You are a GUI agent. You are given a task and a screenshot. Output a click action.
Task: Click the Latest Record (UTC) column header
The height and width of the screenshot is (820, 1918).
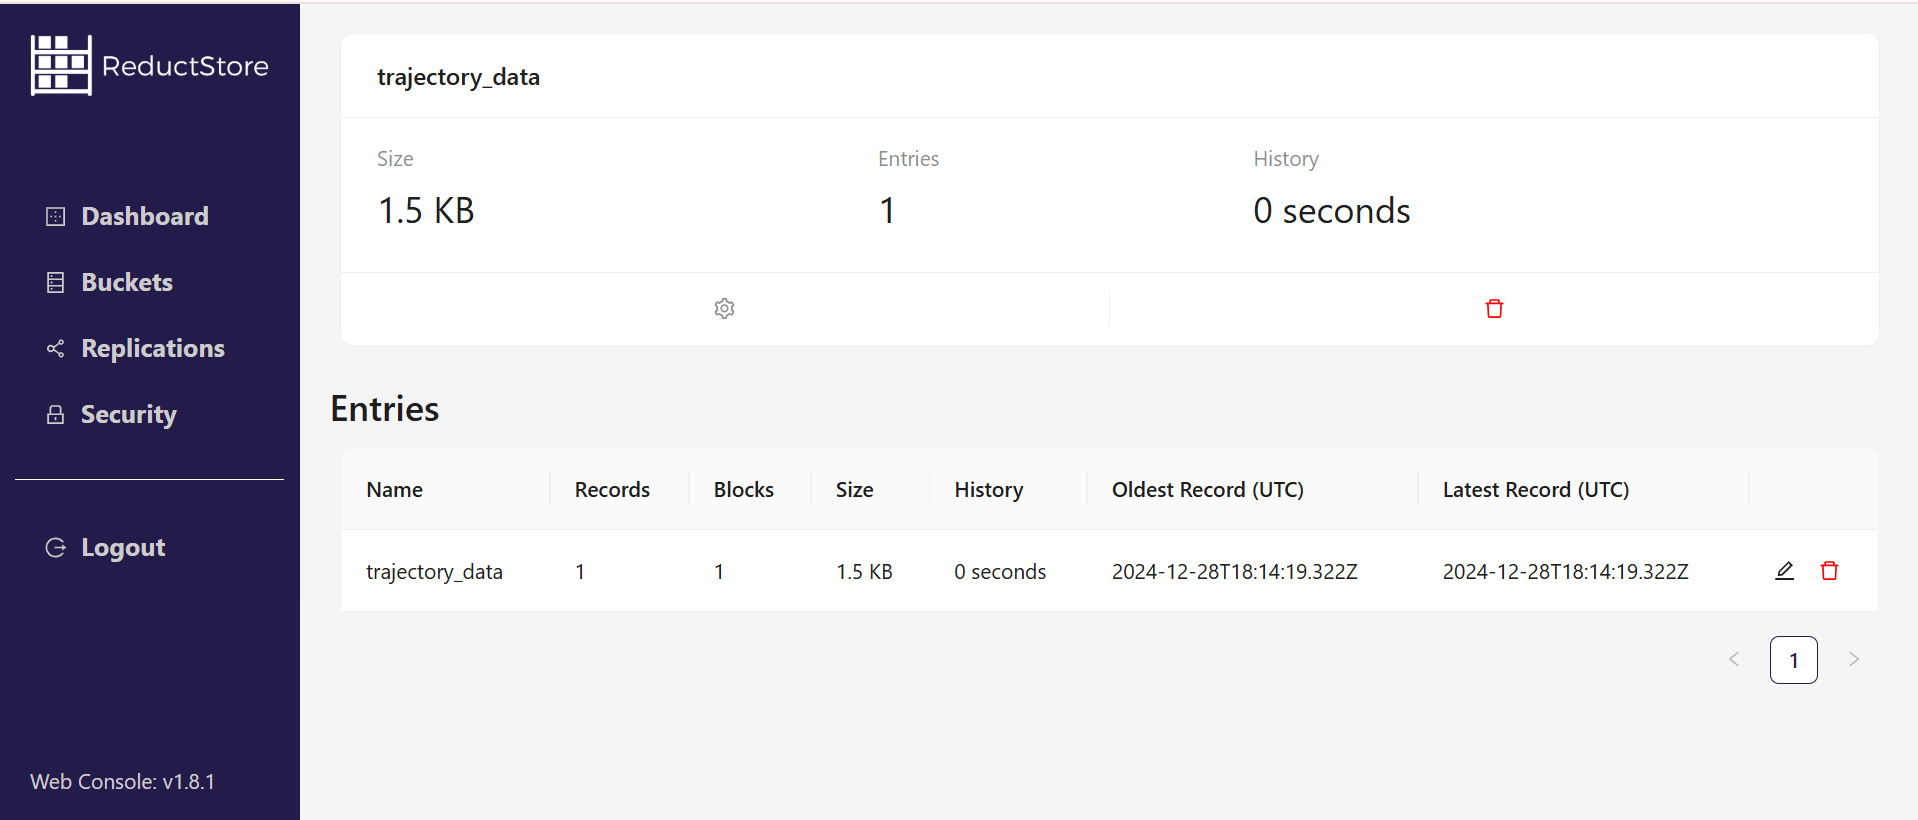tap(1535, 490)
